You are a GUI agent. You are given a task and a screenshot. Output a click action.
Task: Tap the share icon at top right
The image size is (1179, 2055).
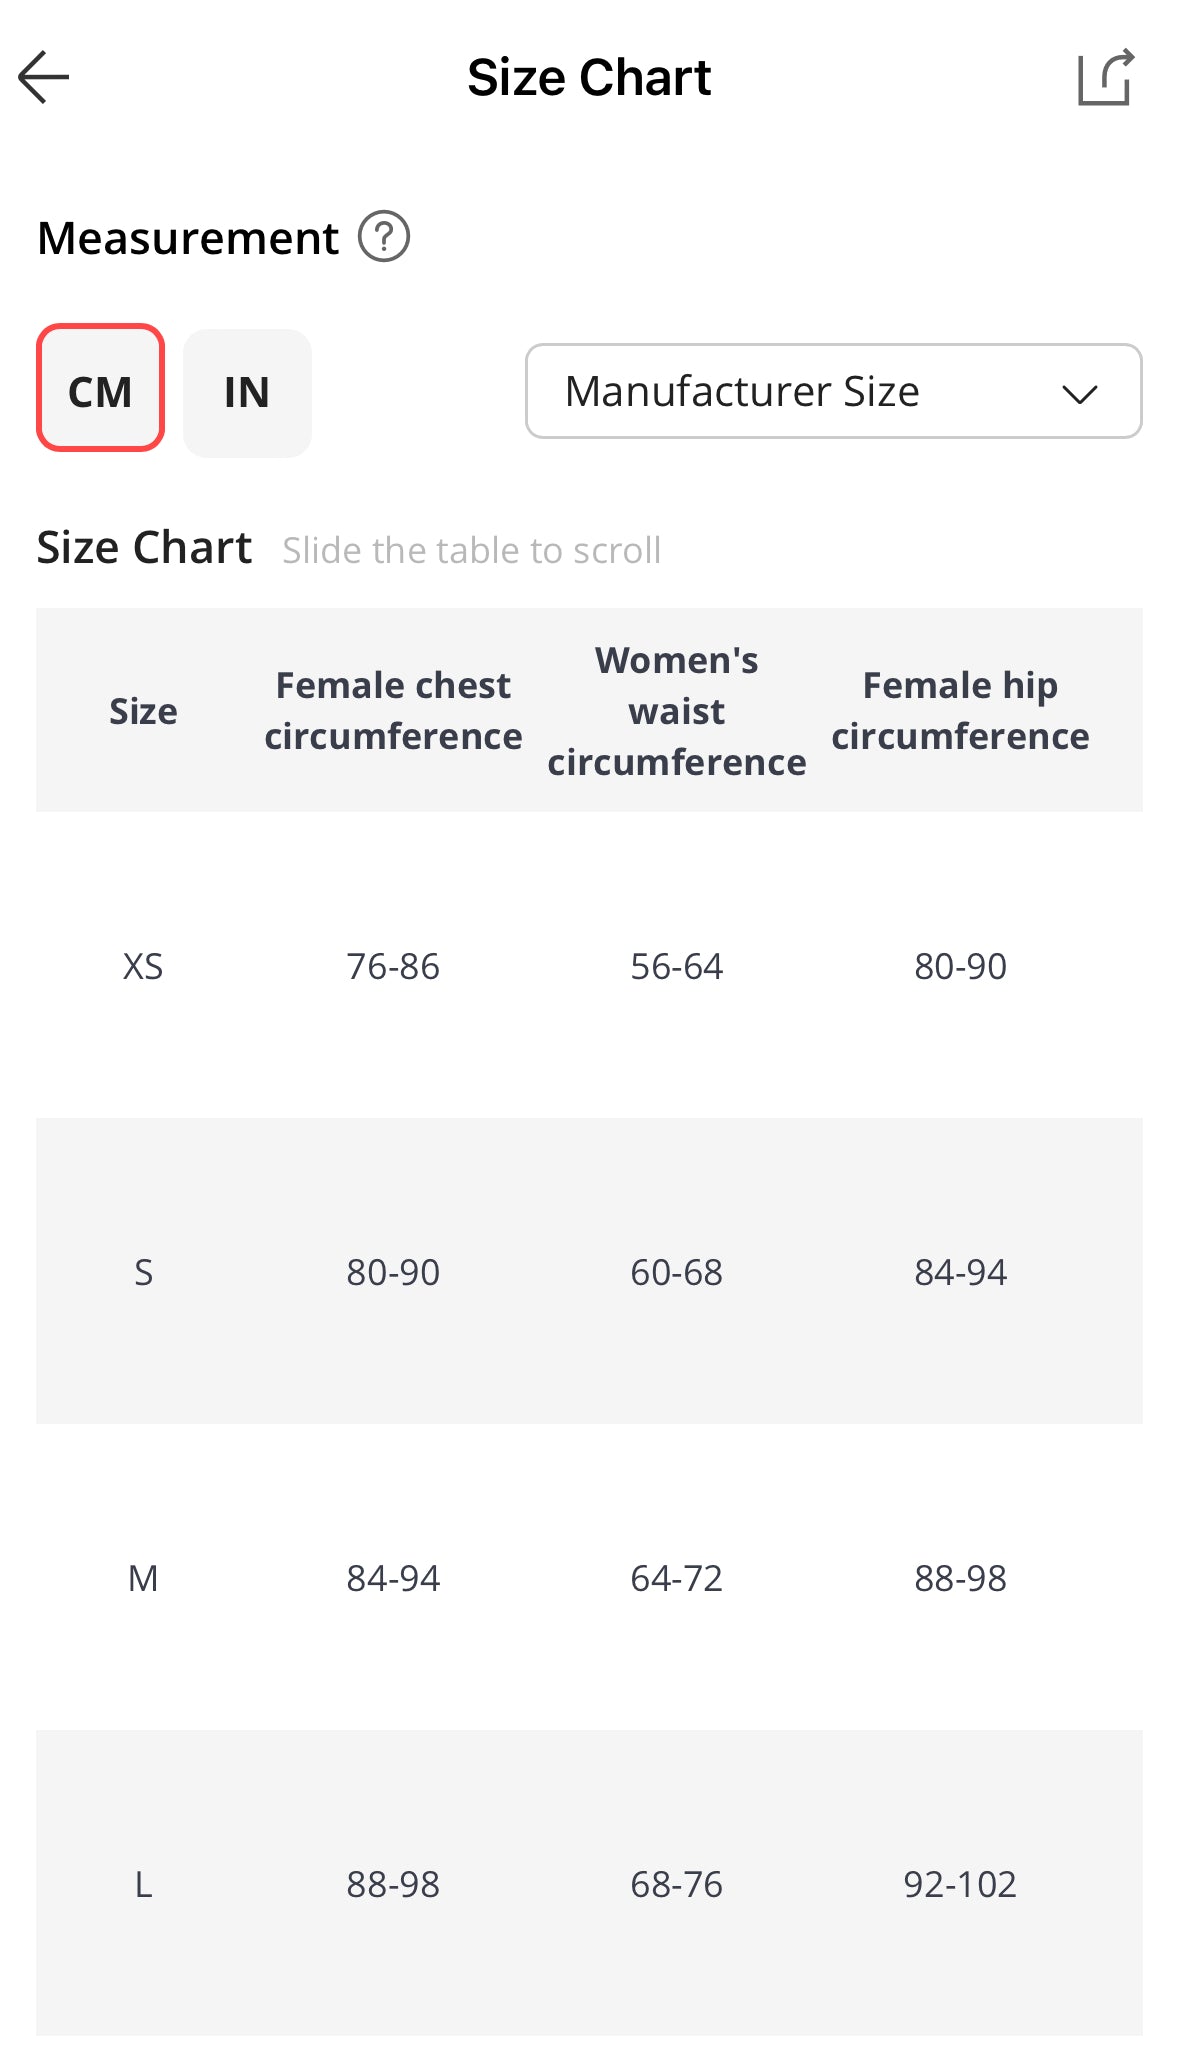(x=1105, y=77)
